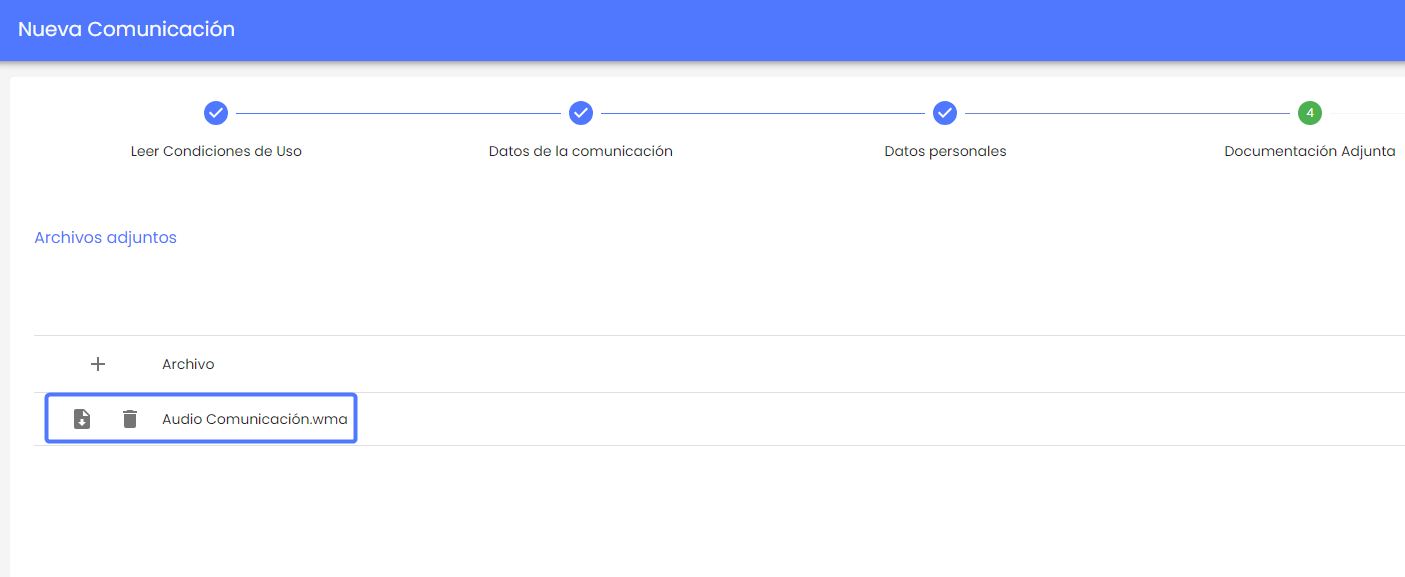Click the step one checkmark circle
The width and height of the screenshot is (1405, 577).
[x=216, y=113]
